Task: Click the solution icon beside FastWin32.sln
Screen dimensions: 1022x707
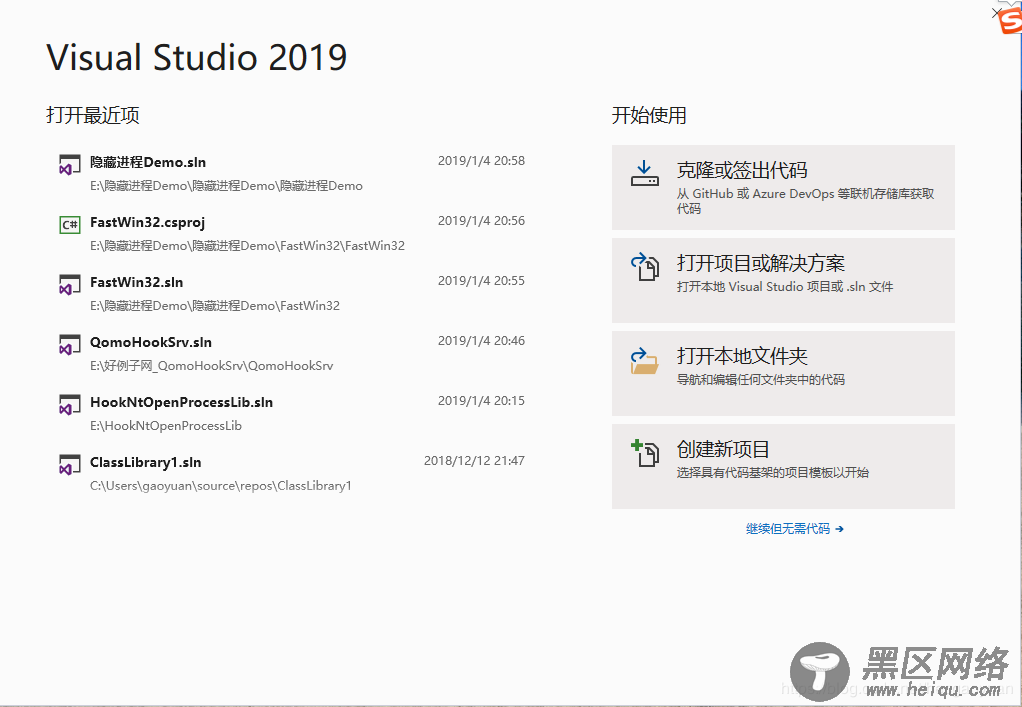Action: (70, 285)
